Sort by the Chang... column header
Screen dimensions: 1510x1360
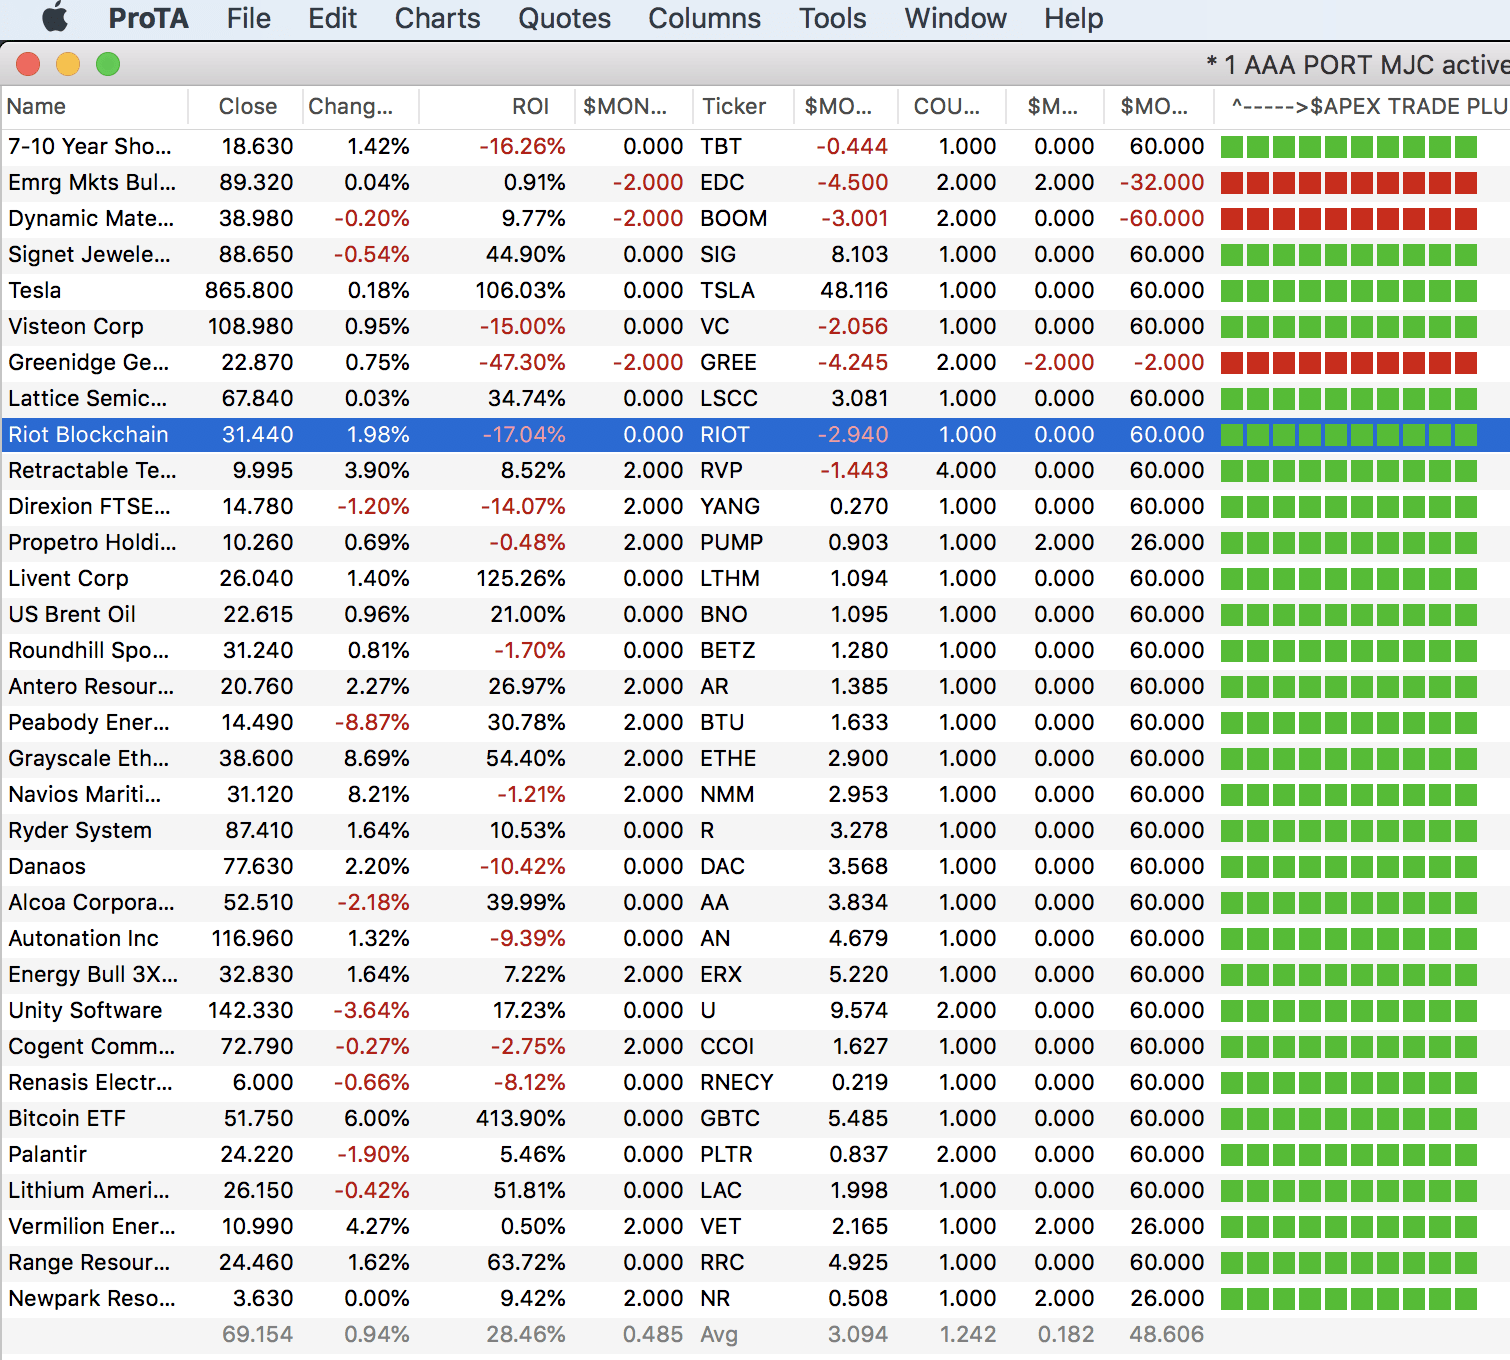(x=361, y=107)
